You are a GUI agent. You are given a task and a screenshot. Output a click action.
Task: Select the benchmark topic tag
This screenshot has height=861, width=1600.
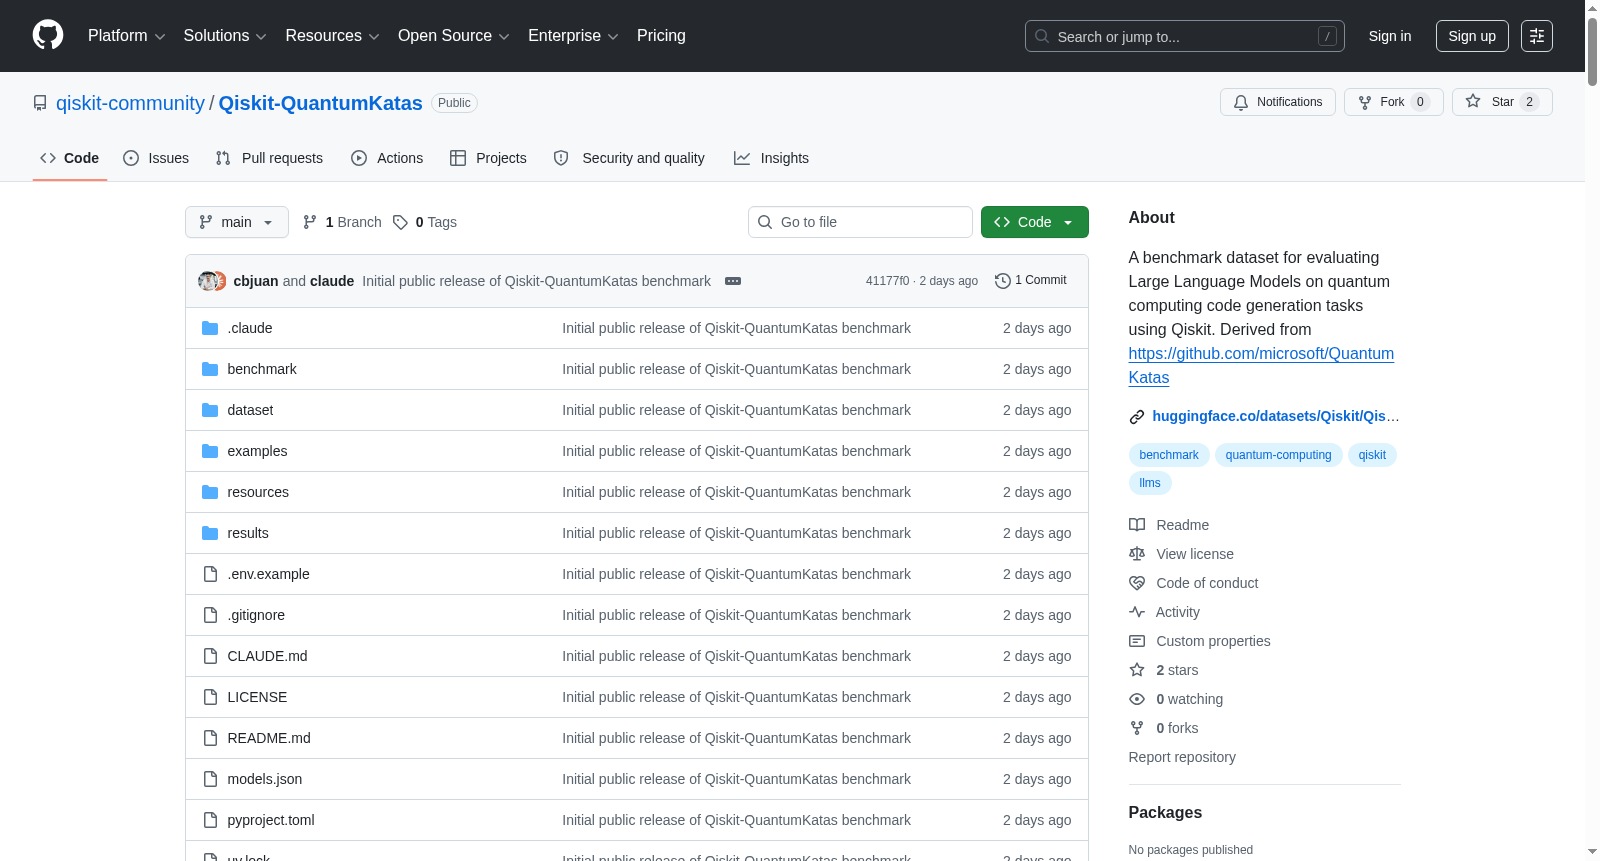[x=1169, y=455]
